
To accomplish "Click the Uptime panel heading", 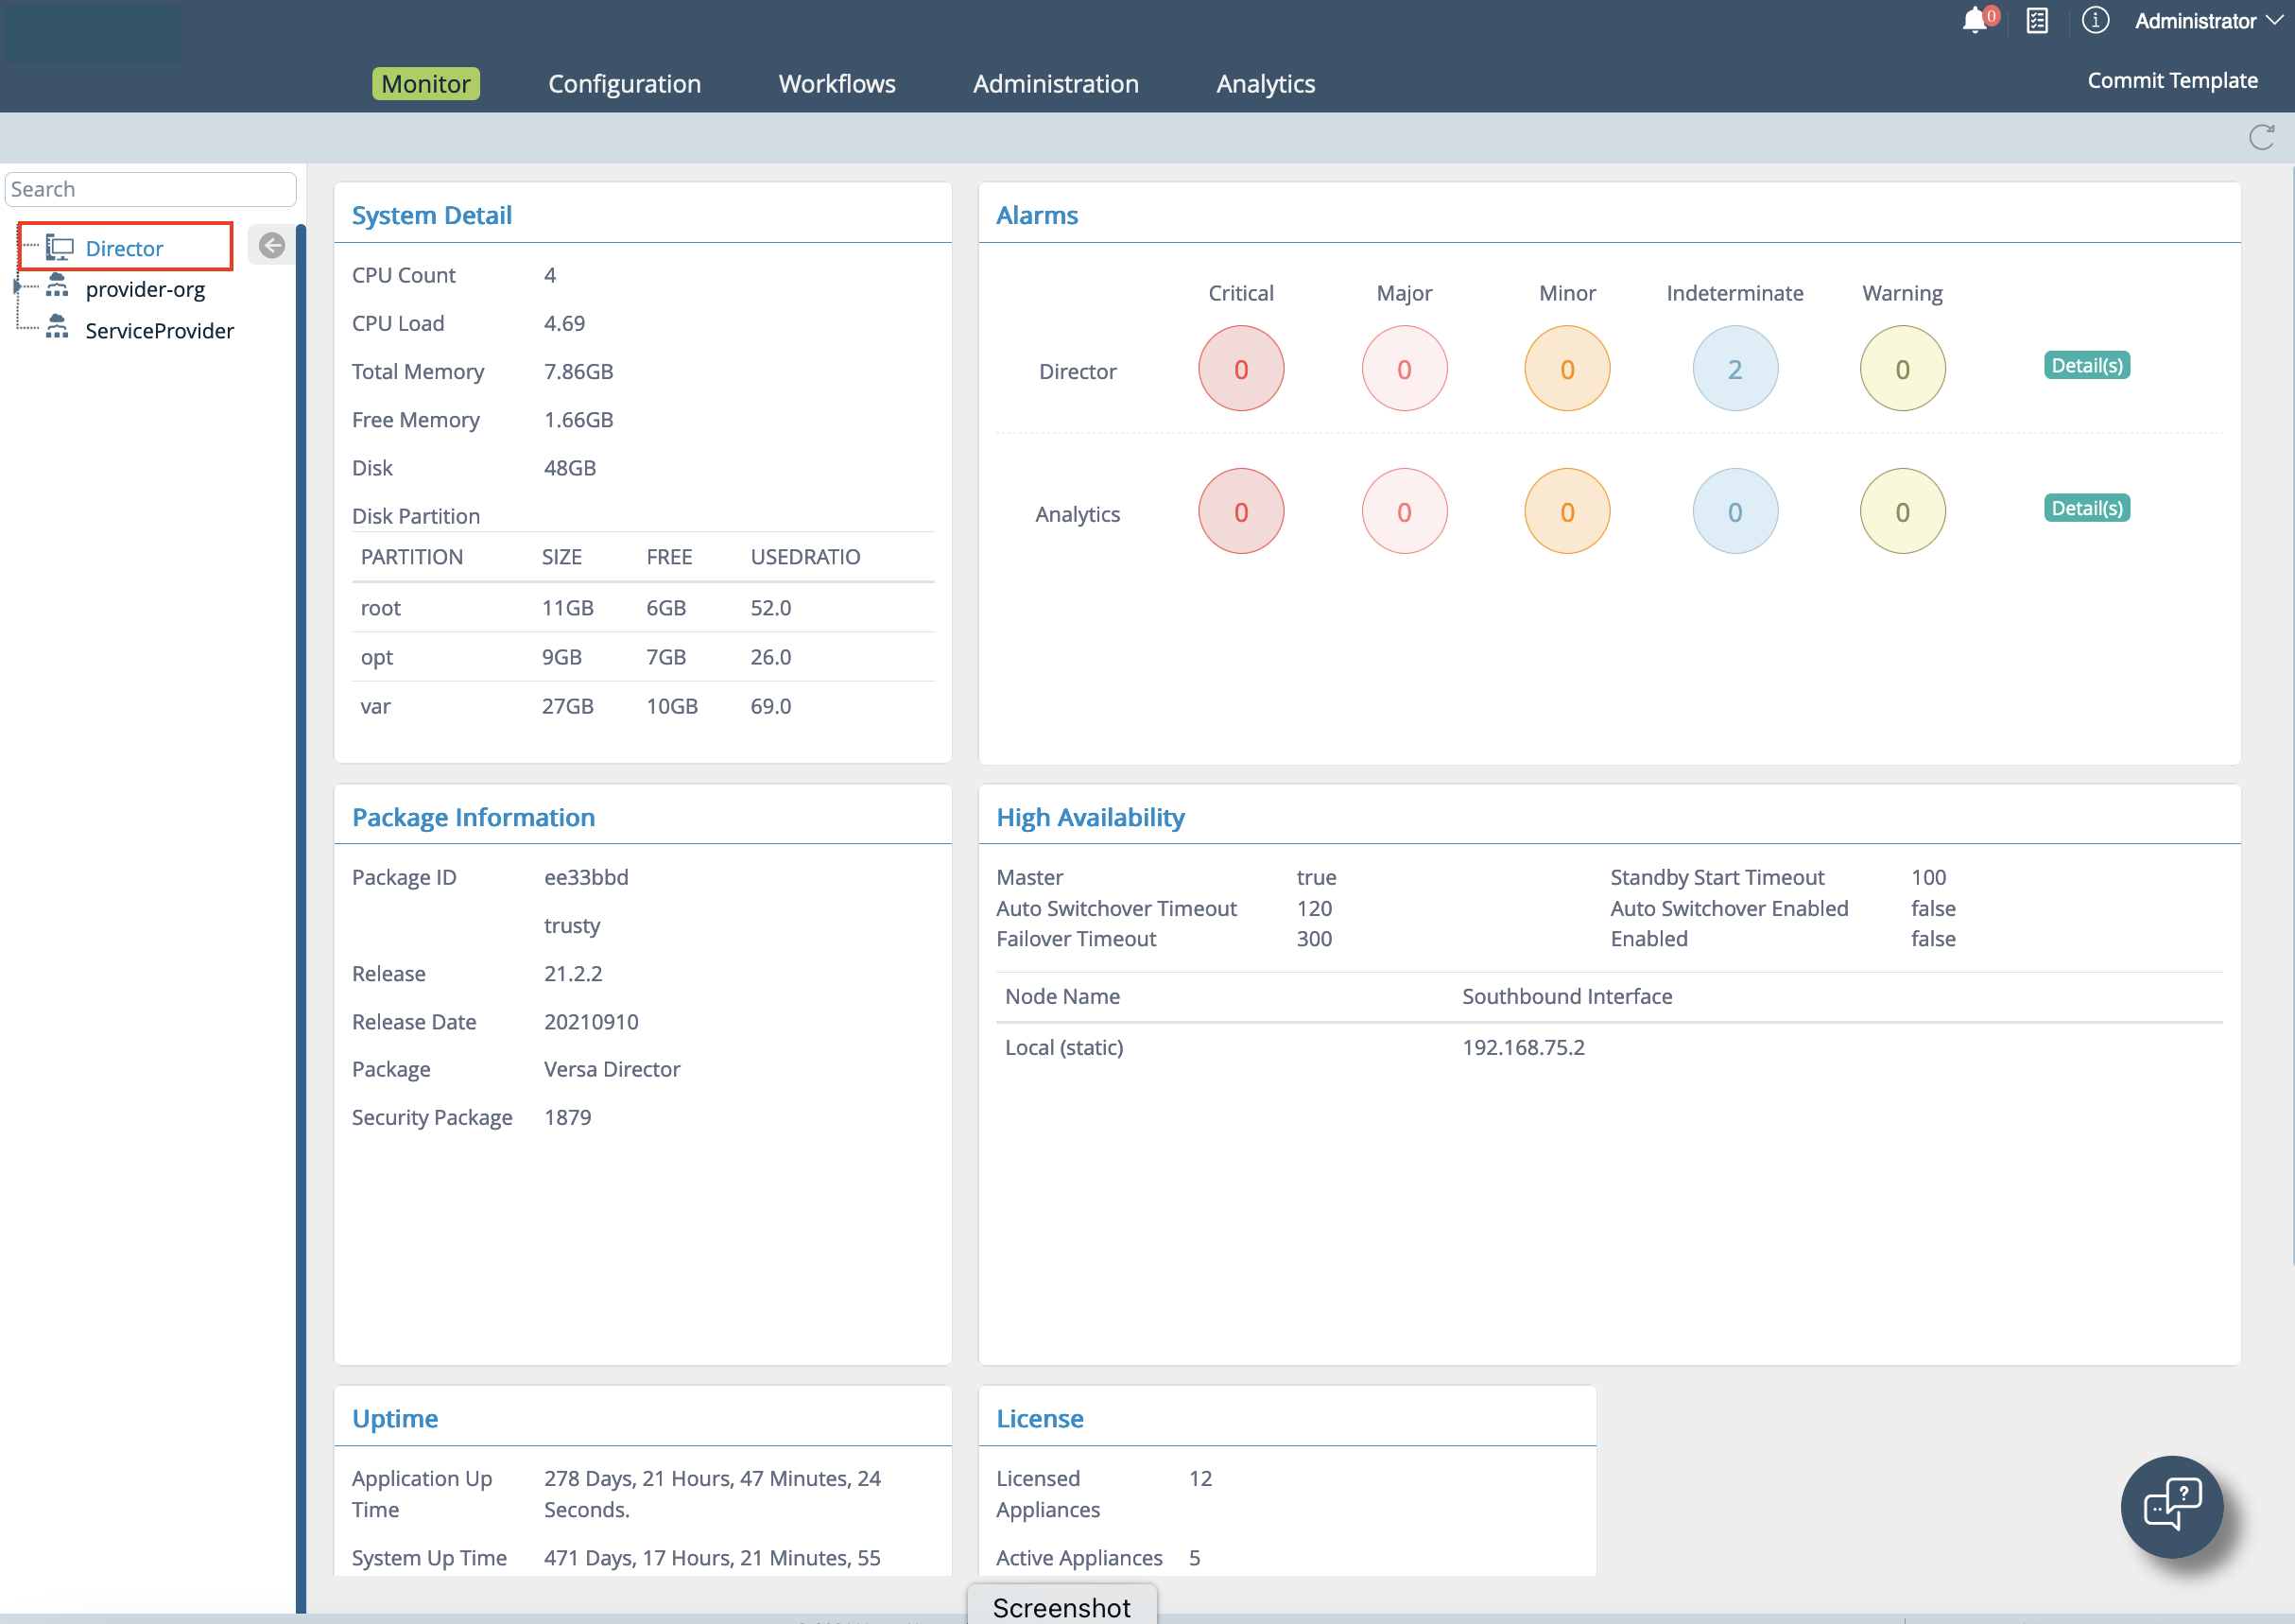I will tap(395, 1418).
